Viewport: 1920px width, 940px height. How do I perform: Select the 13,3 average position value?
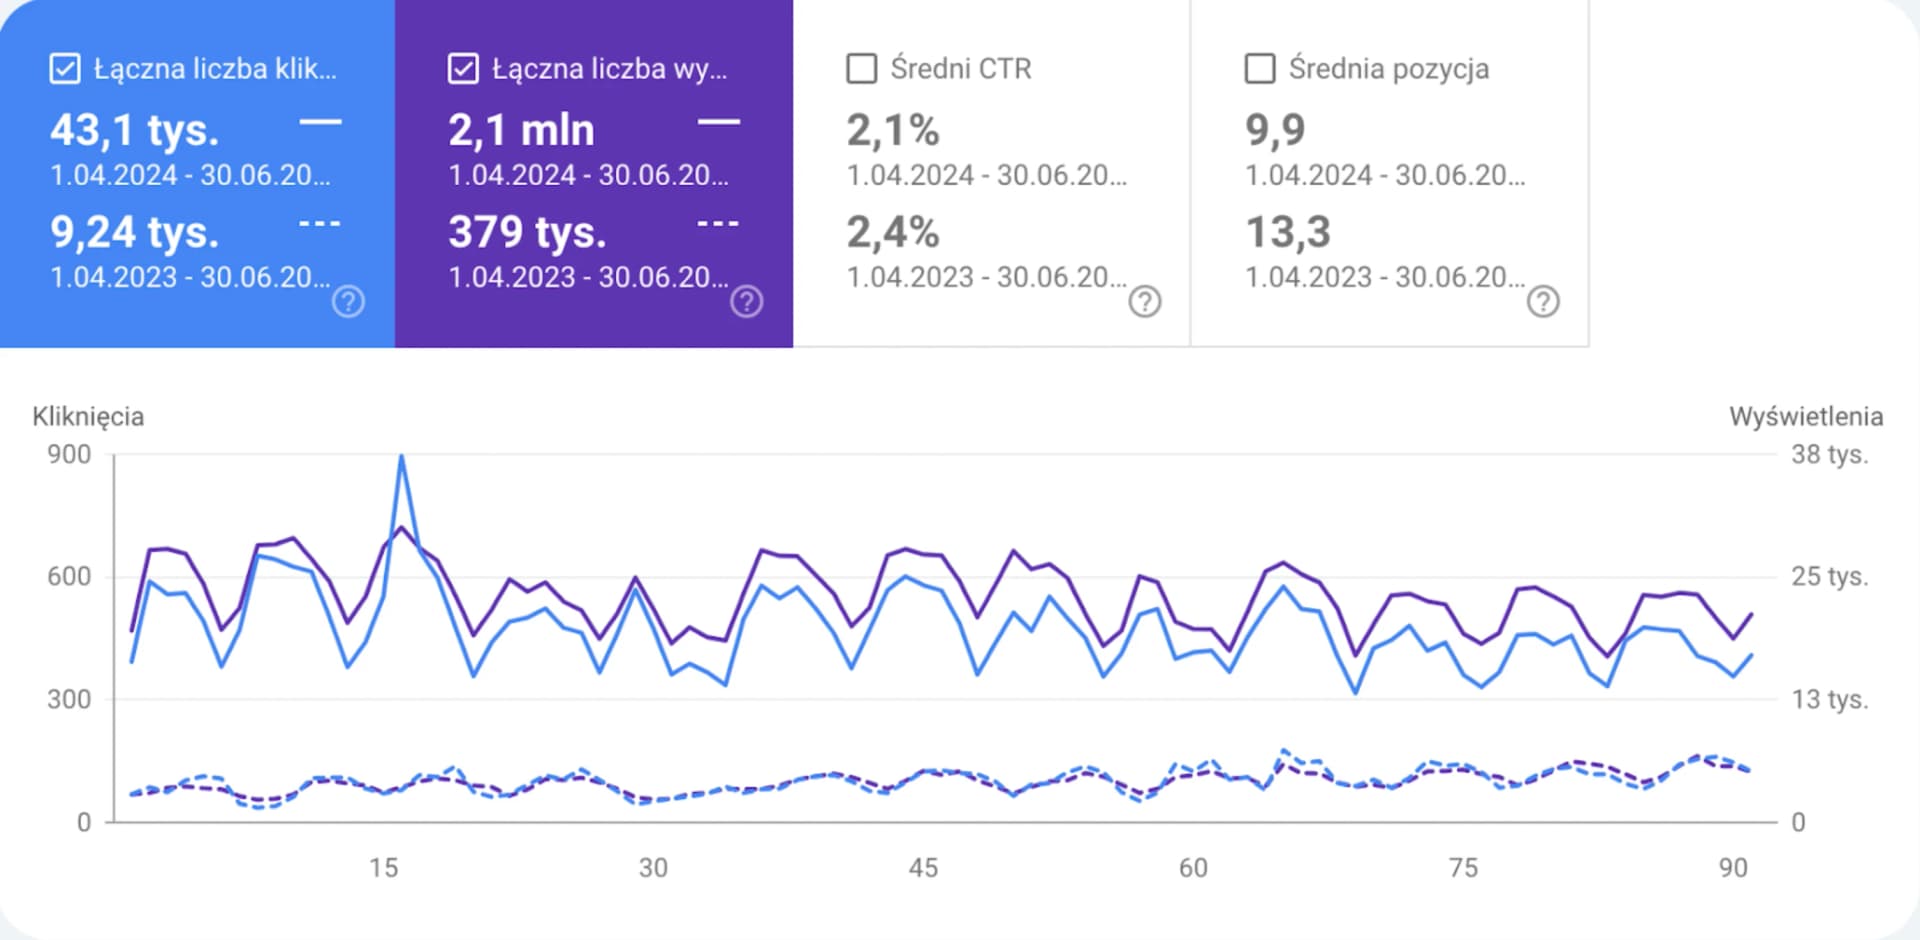(1287, 232)
